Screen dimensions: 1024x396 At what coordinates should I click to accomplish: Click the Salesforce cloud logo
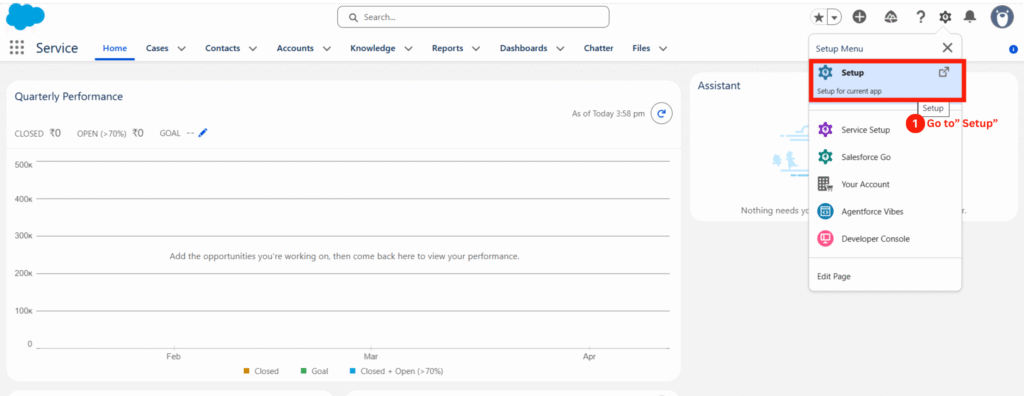tap(25, 17)
